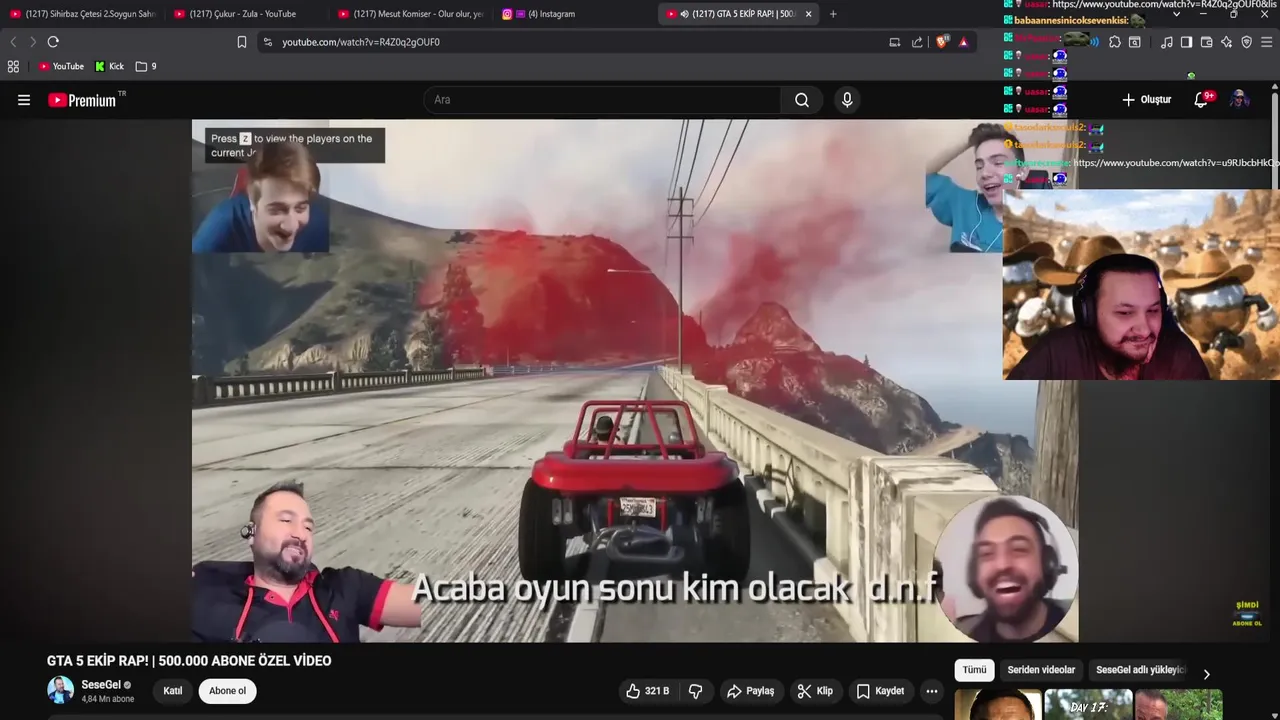
Task: Open bookmarks folder named 9
Action: click(146, 66)
